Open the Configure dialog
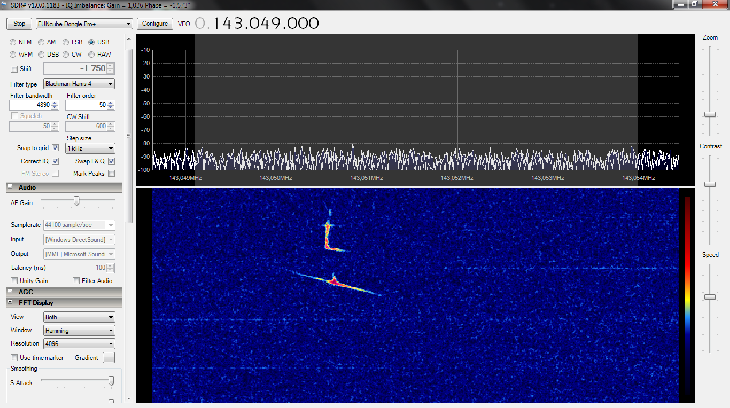 (x=154, y=21)
